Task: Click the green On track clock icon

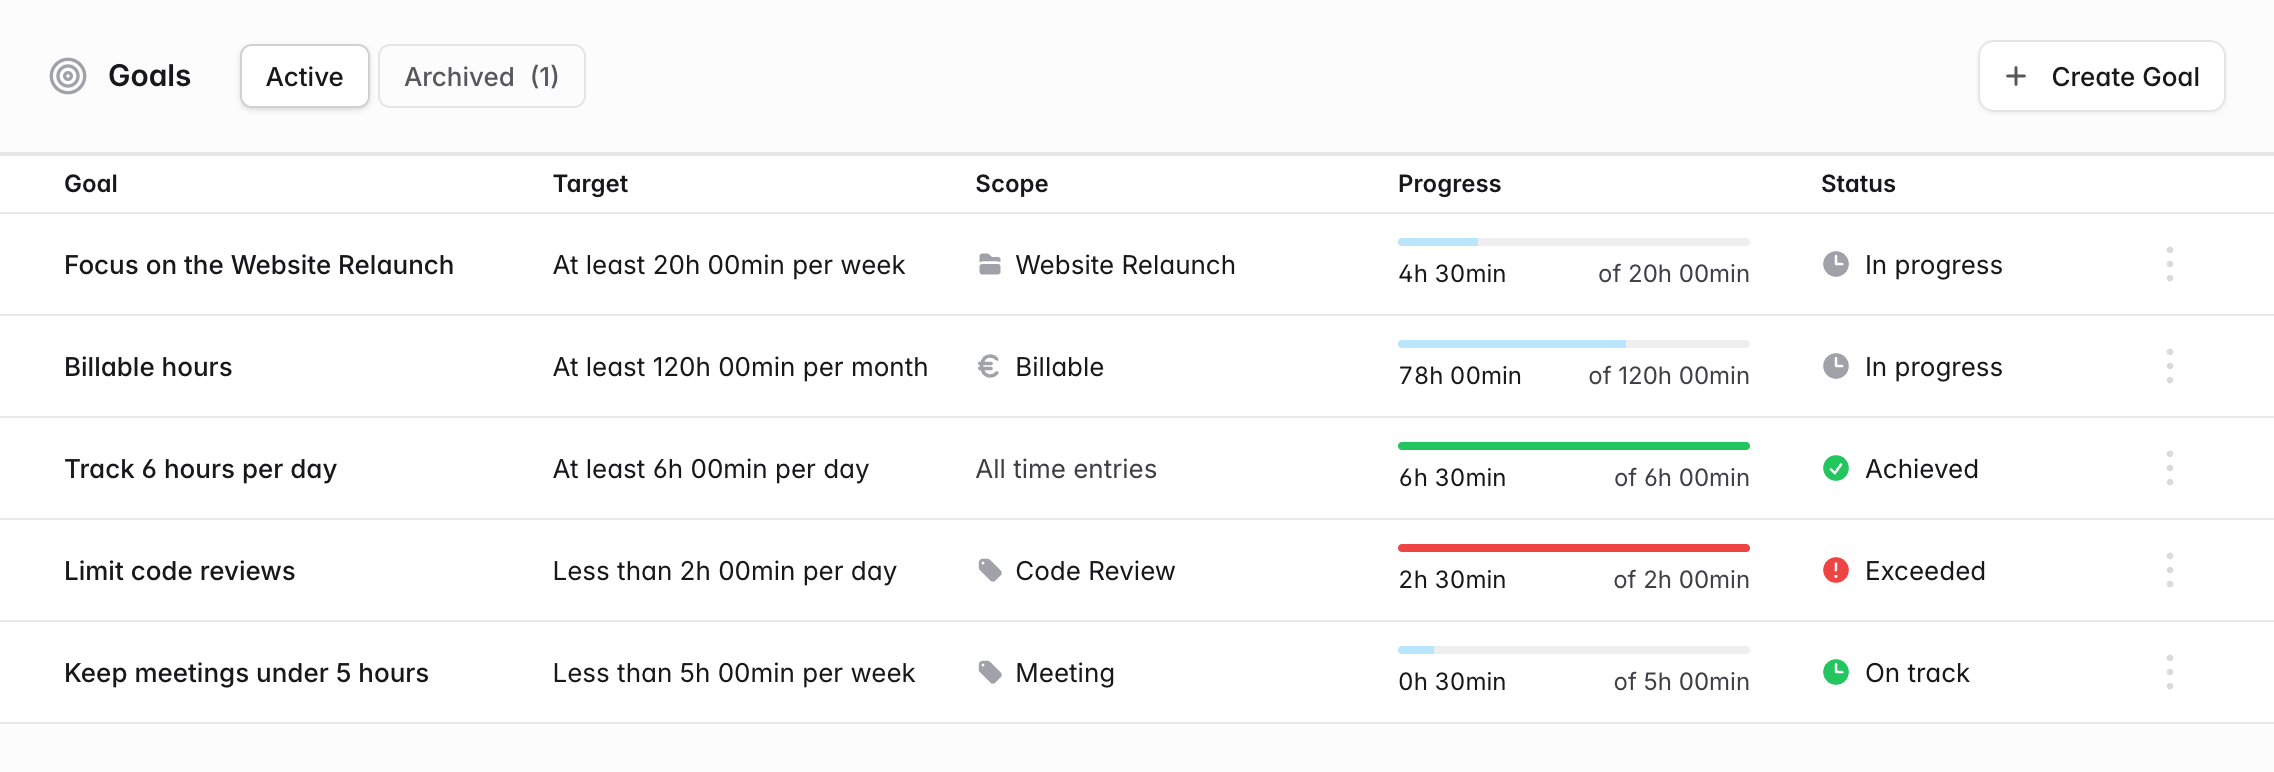Action: (1836, 672)
